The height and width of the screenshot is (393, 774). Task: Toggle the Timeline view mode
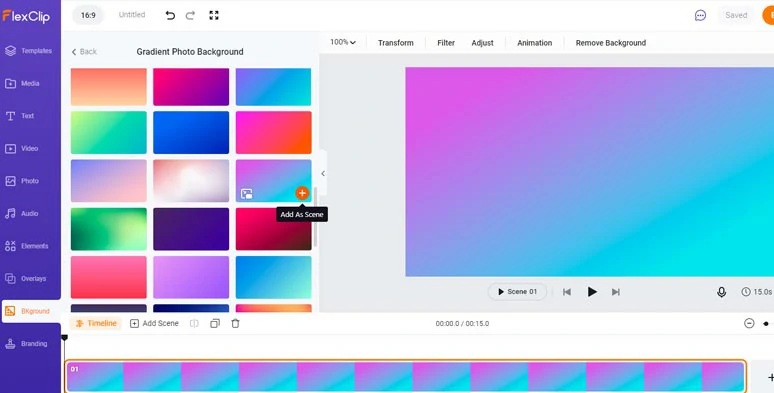pyautogui.click(x=96, y=323)
